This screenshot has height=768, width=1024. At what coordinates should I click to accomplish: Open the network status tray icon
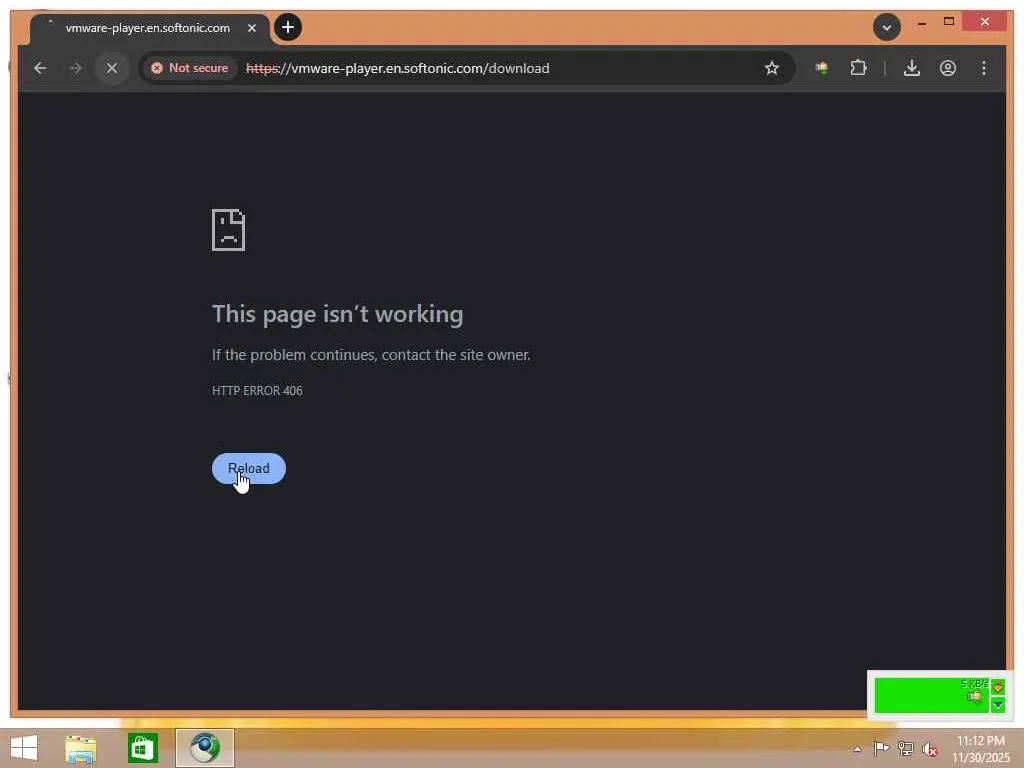coord(905,748)
